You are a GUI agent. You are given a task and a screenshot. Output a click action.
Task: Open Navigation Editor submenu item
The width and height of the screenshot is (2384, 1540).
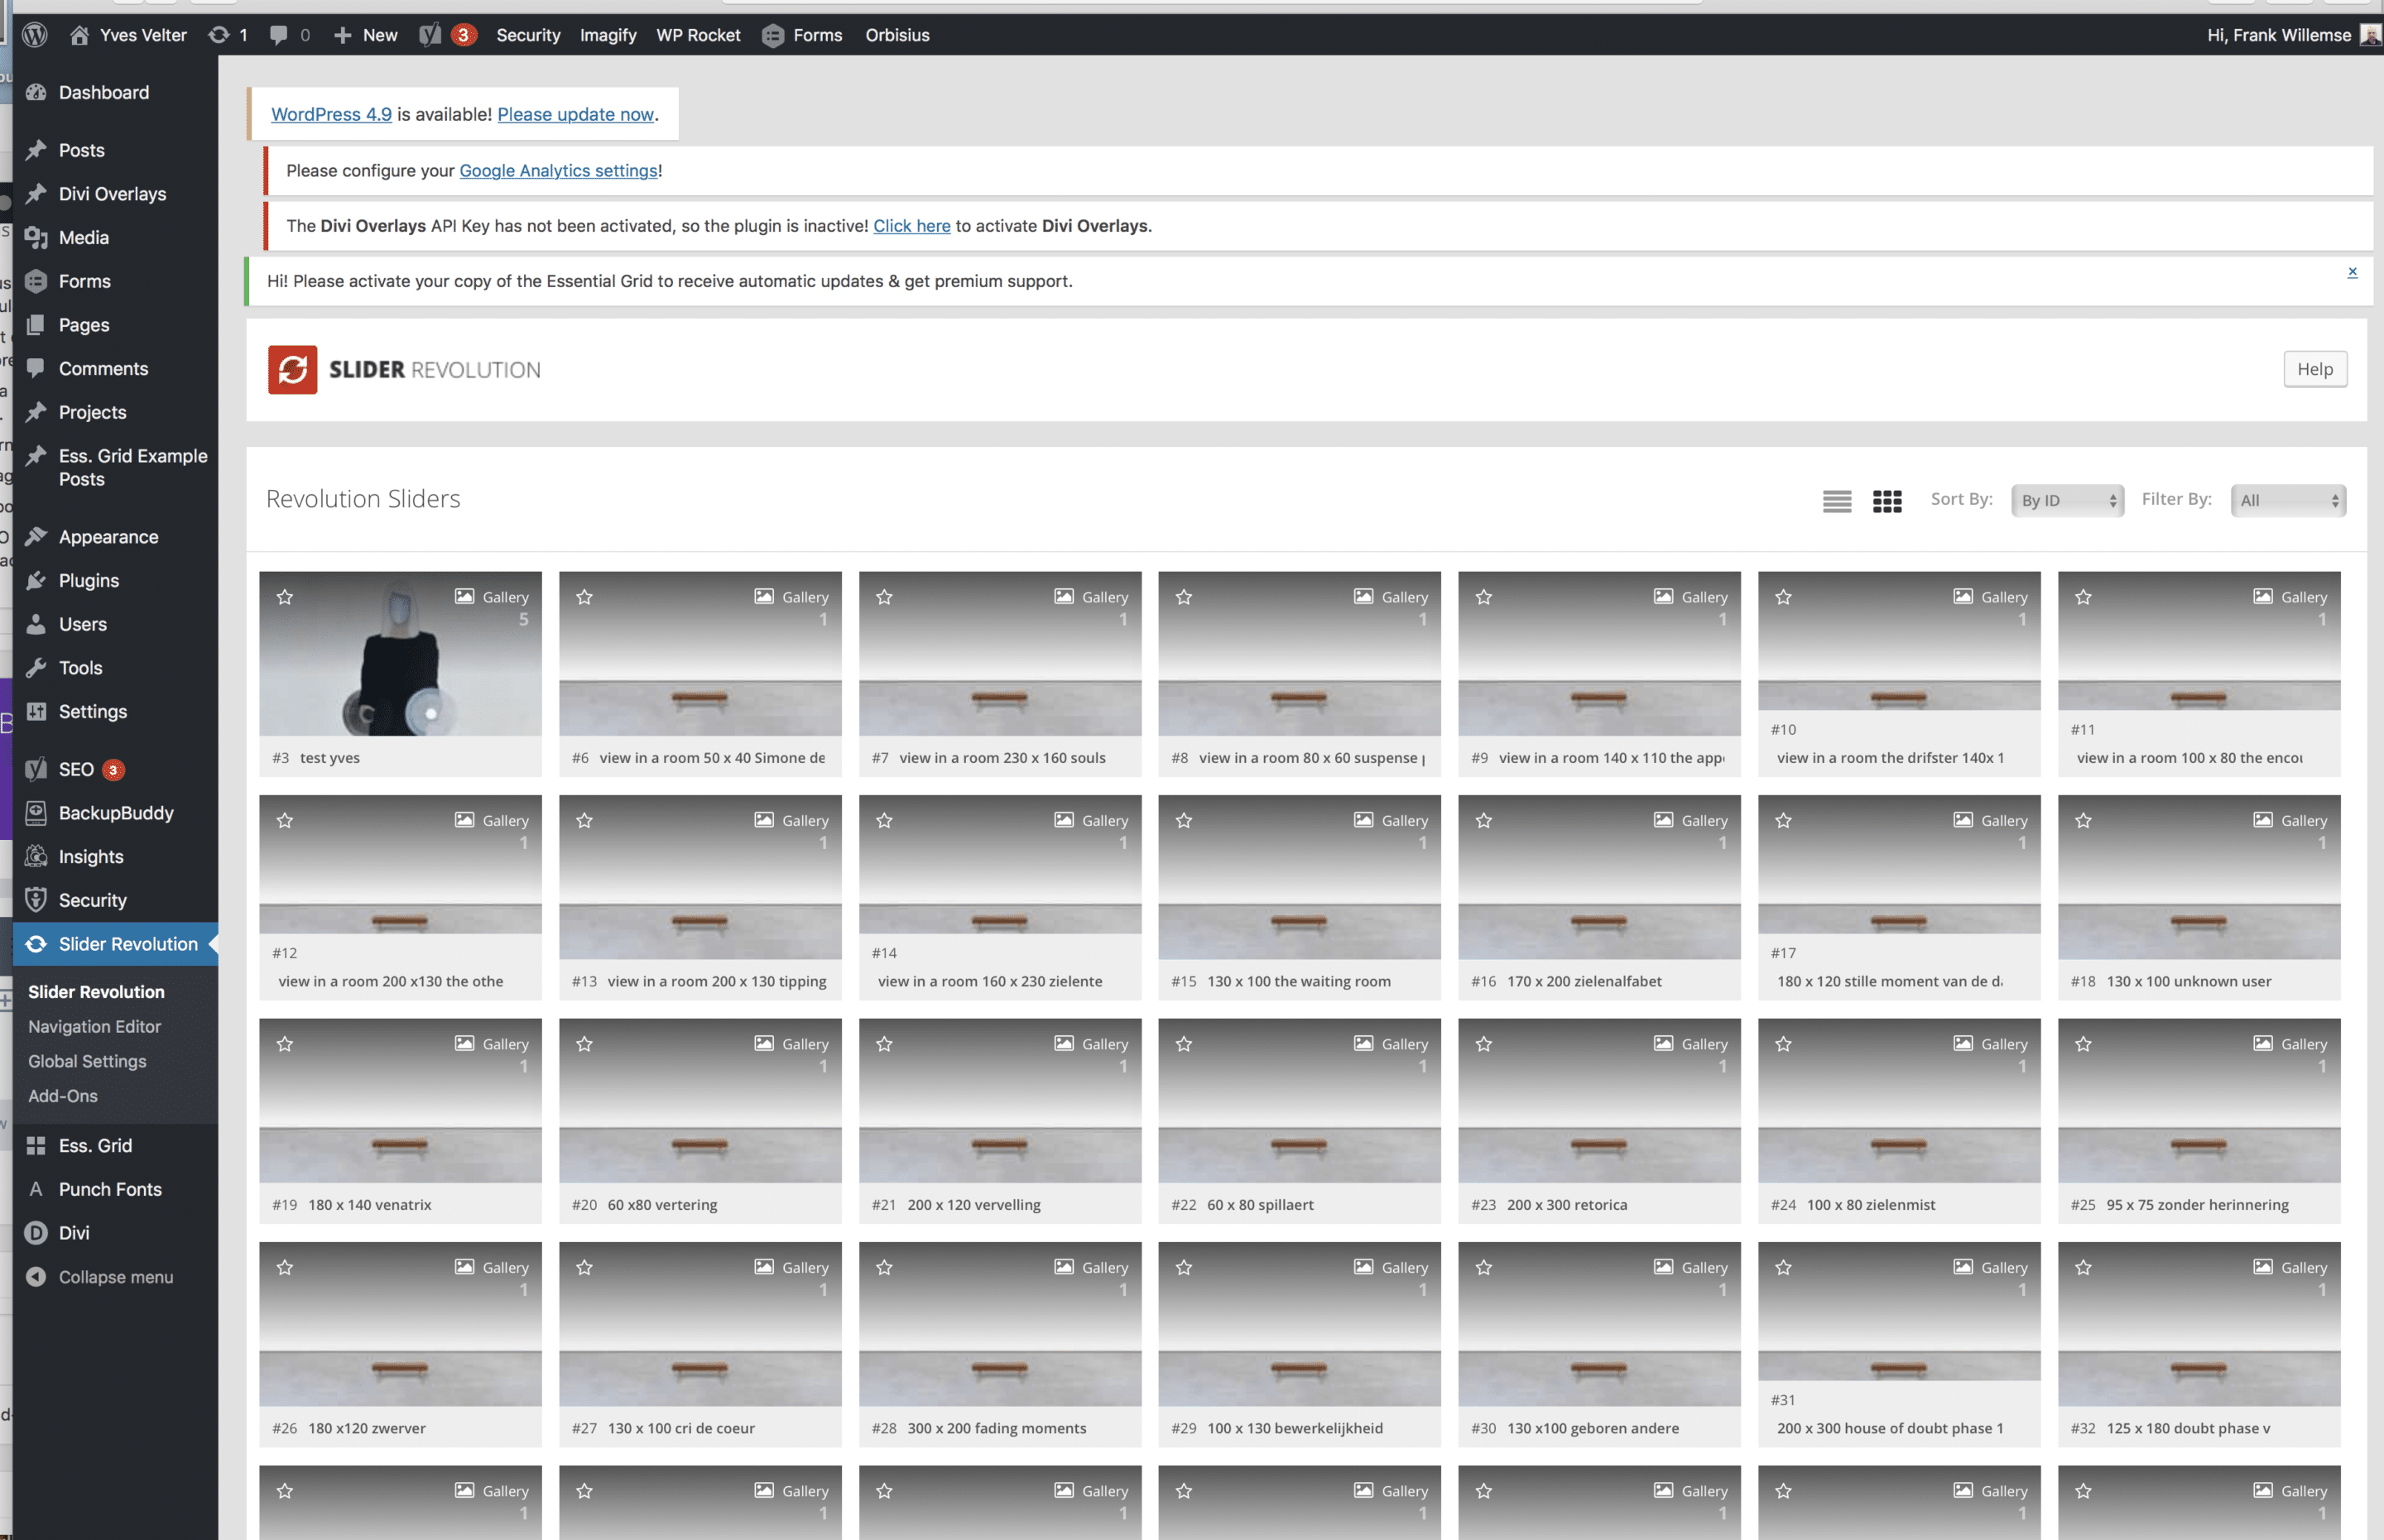coord(94,1026)
